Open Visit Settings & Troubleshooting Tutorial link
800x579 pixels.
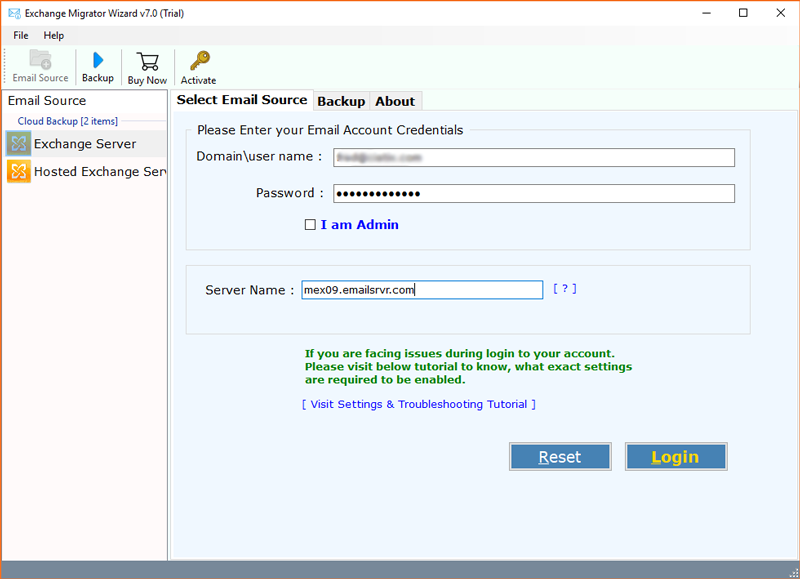point(419,404)
